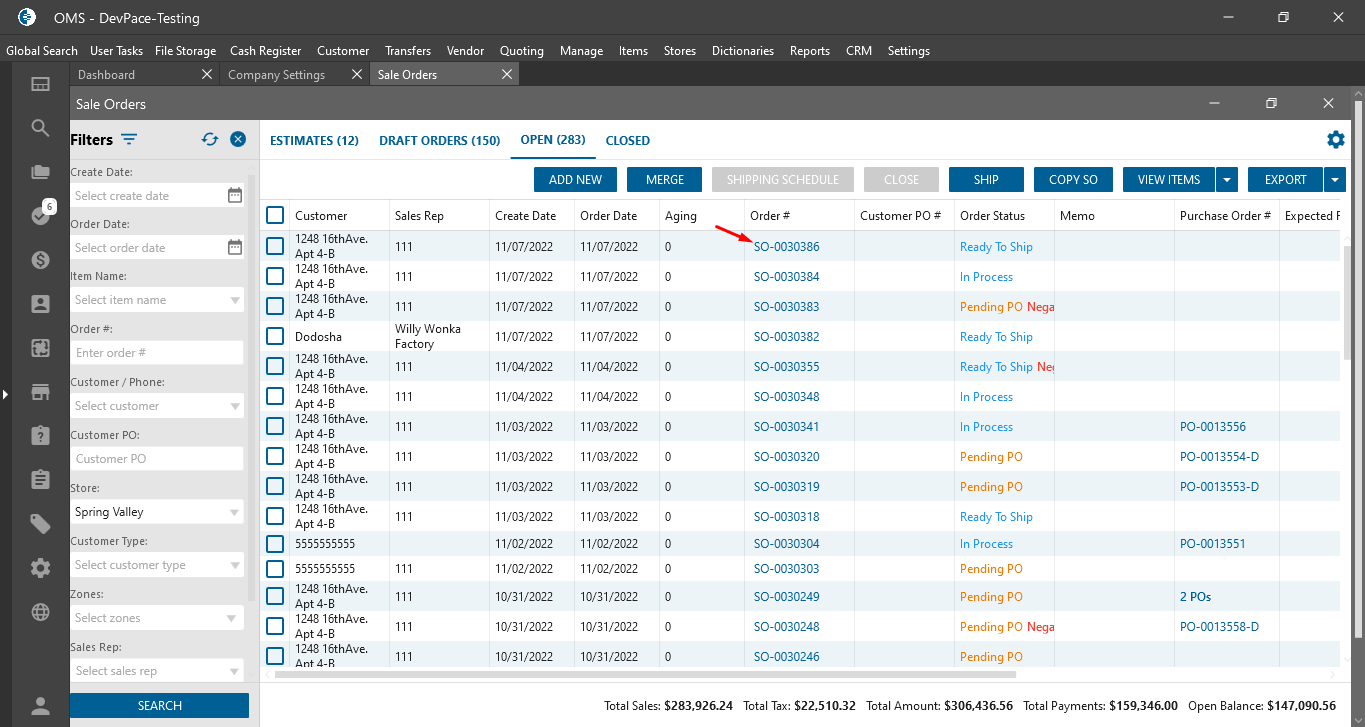Expand the Export dropdown arrow
This screenshot has width=1365, height=727.
coord(1335,180)
